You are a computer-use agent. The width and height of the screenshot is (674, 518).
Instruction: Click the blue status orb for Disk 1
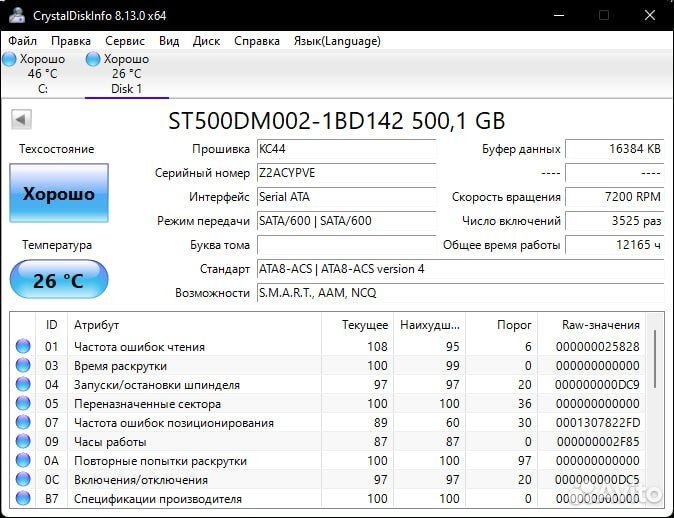(x=93, y=59)
